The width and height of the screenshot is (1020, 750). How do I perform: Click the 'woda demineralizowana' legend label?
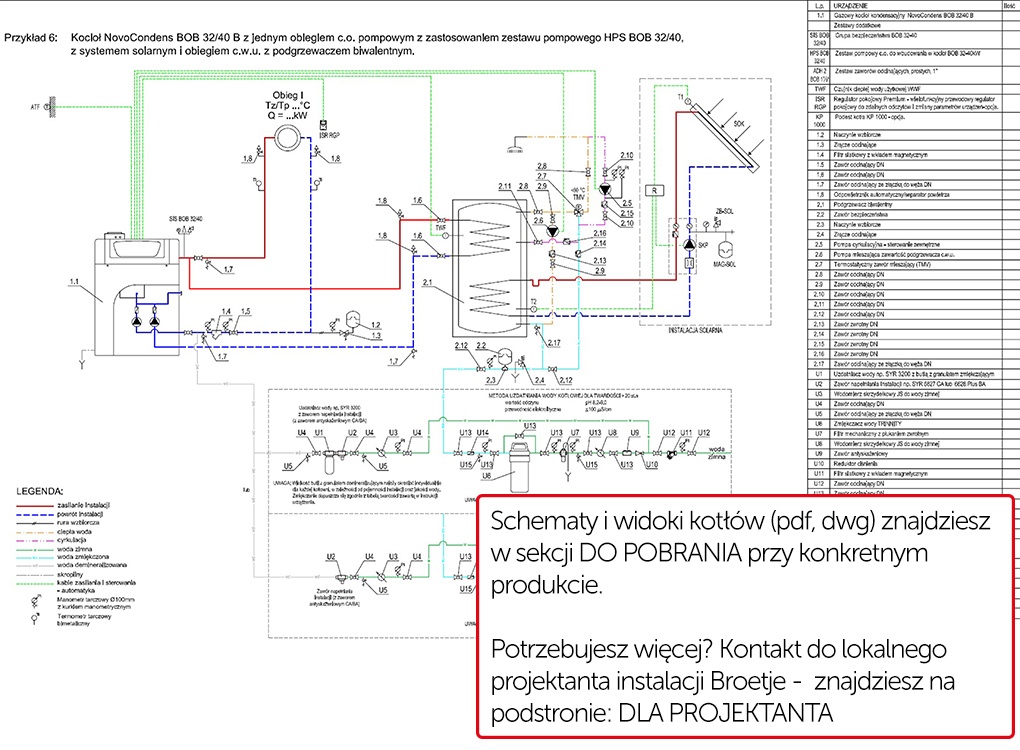tap(92, 565)
